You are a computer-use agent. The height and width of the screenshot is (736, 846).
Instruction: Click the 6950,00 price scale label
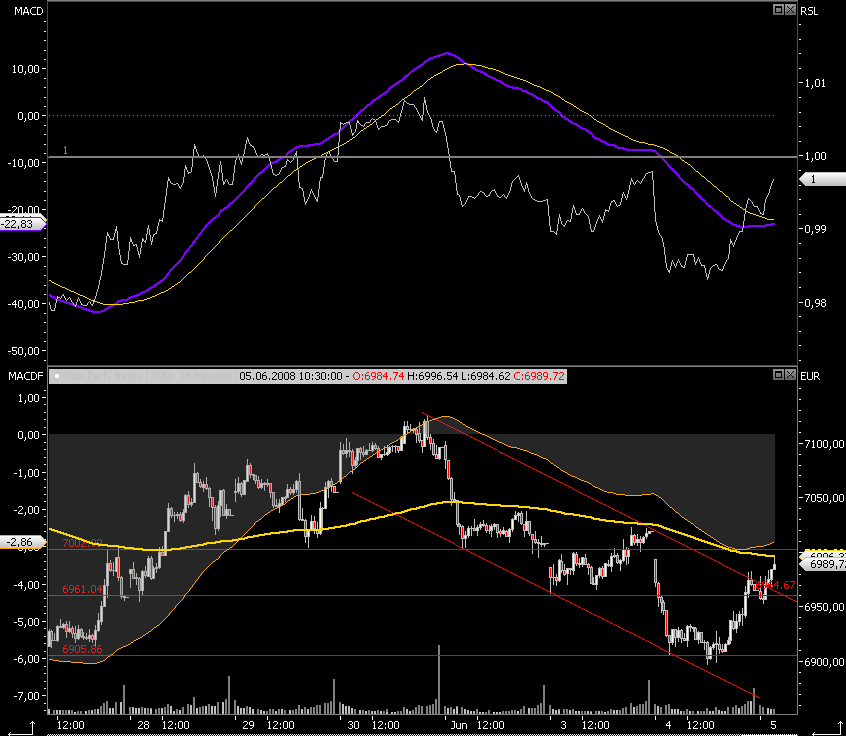click(824, 607)
